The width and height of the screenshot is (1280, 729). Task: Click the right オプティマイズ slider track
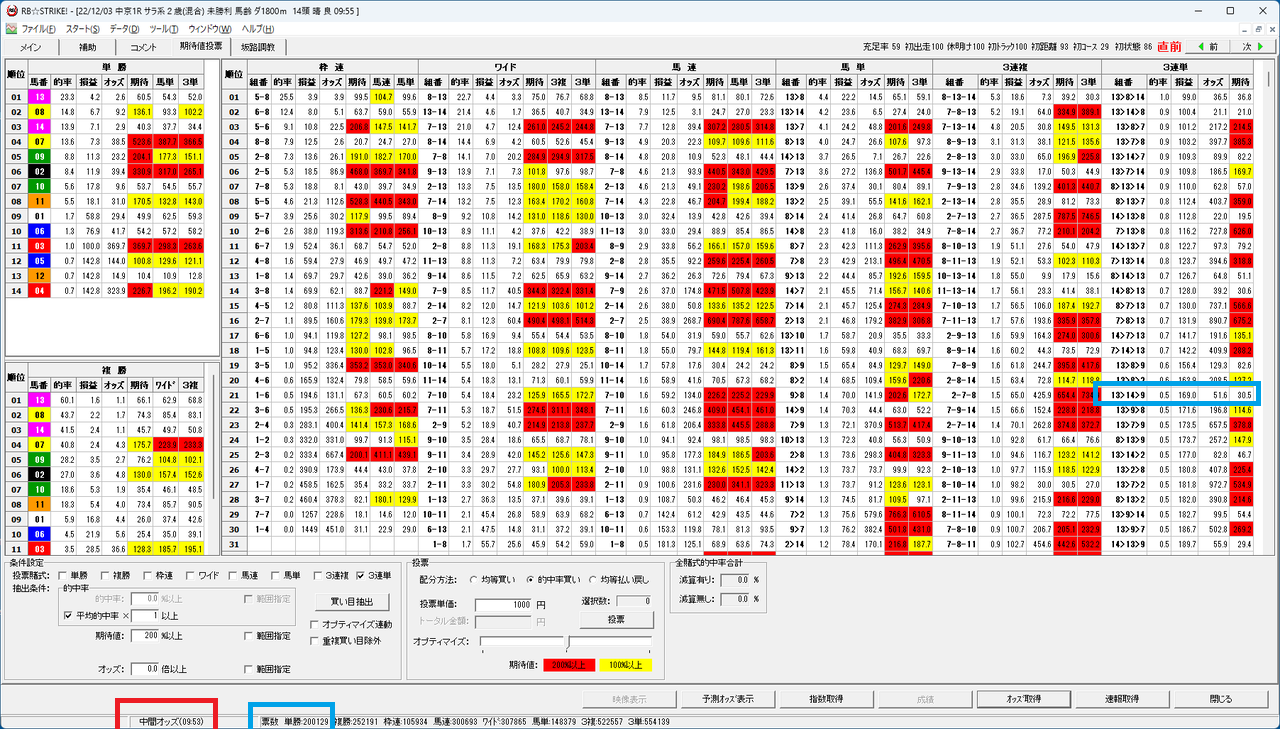click(x=610, y=641)
